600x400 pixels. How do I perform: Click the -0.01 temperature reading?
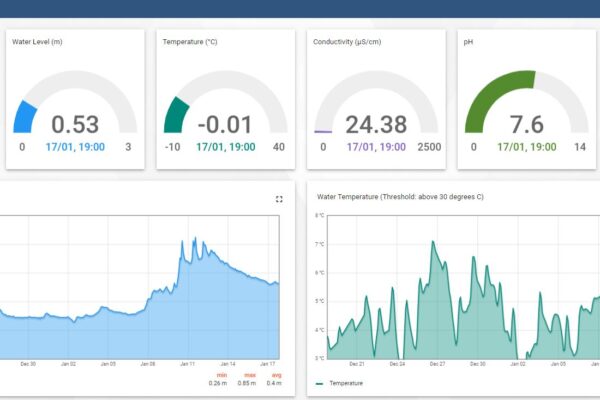pos(225,124)
